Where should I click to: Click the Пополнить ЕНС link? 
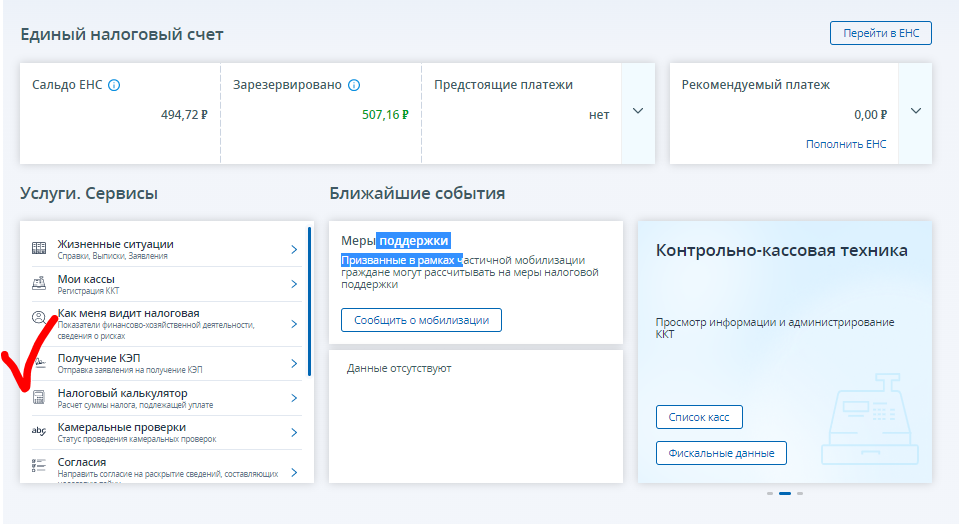[x=846, y=144]
